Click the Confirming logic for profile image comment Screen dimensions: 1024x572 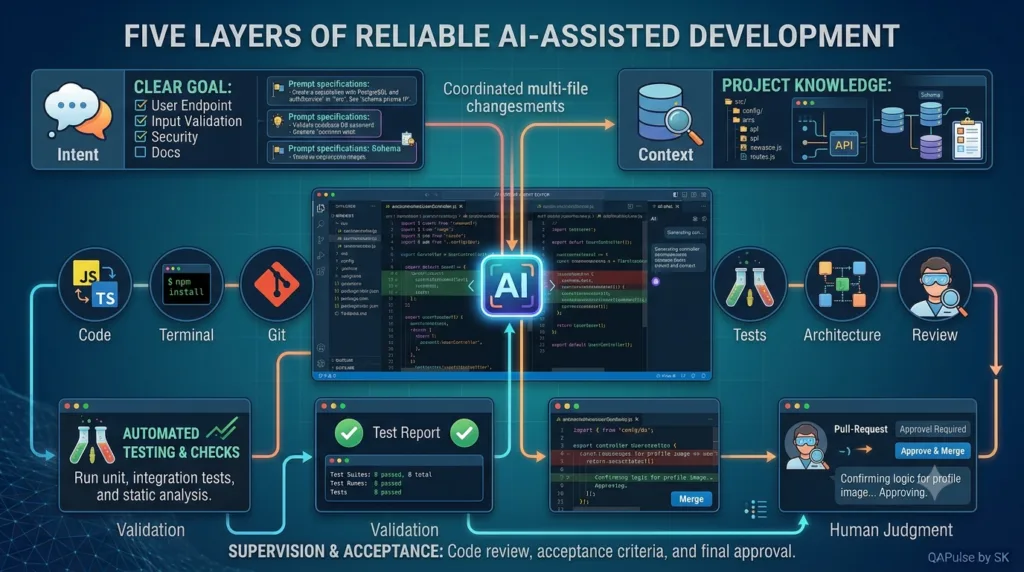903,485
